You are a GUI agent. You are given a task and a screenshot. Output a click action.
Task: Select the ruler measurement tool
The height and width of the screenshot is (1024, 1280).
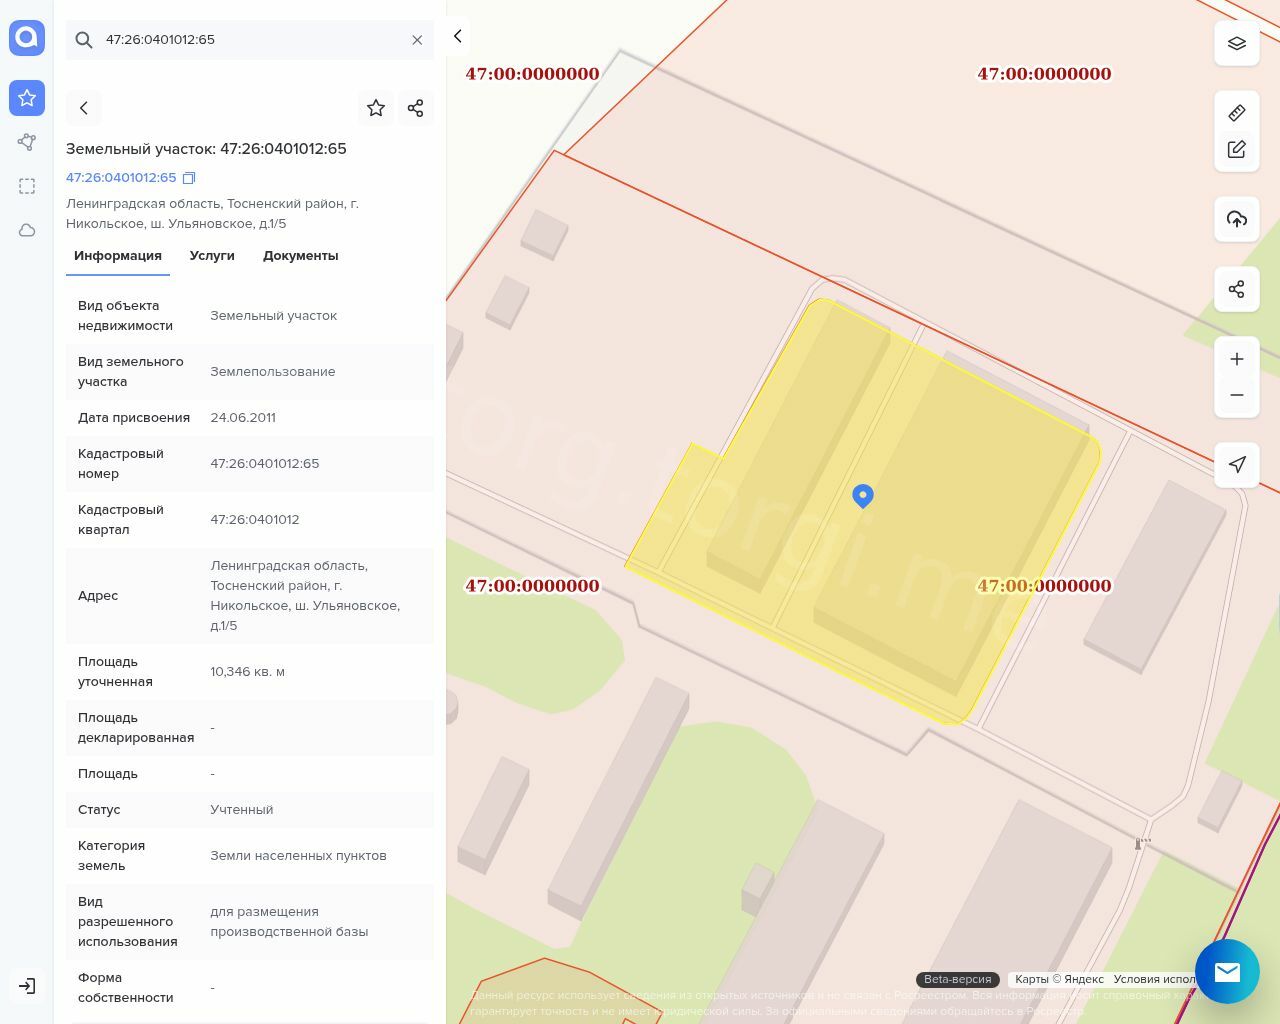[1236, 113]
